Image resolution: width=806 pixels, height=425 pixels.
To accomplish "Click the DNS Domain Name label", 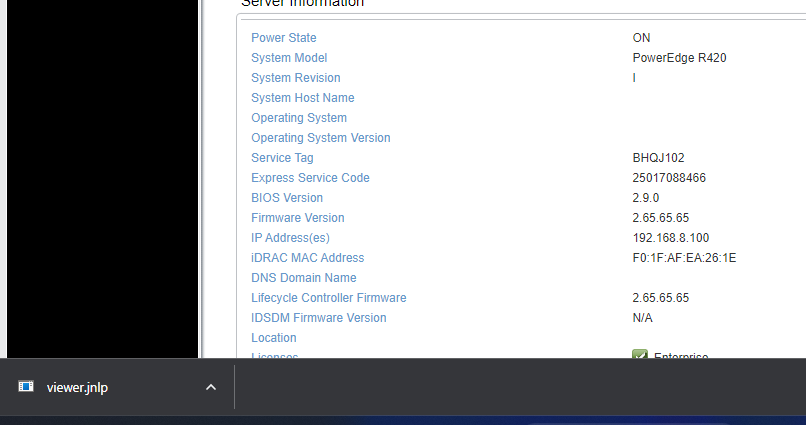I will pos(304,278).
